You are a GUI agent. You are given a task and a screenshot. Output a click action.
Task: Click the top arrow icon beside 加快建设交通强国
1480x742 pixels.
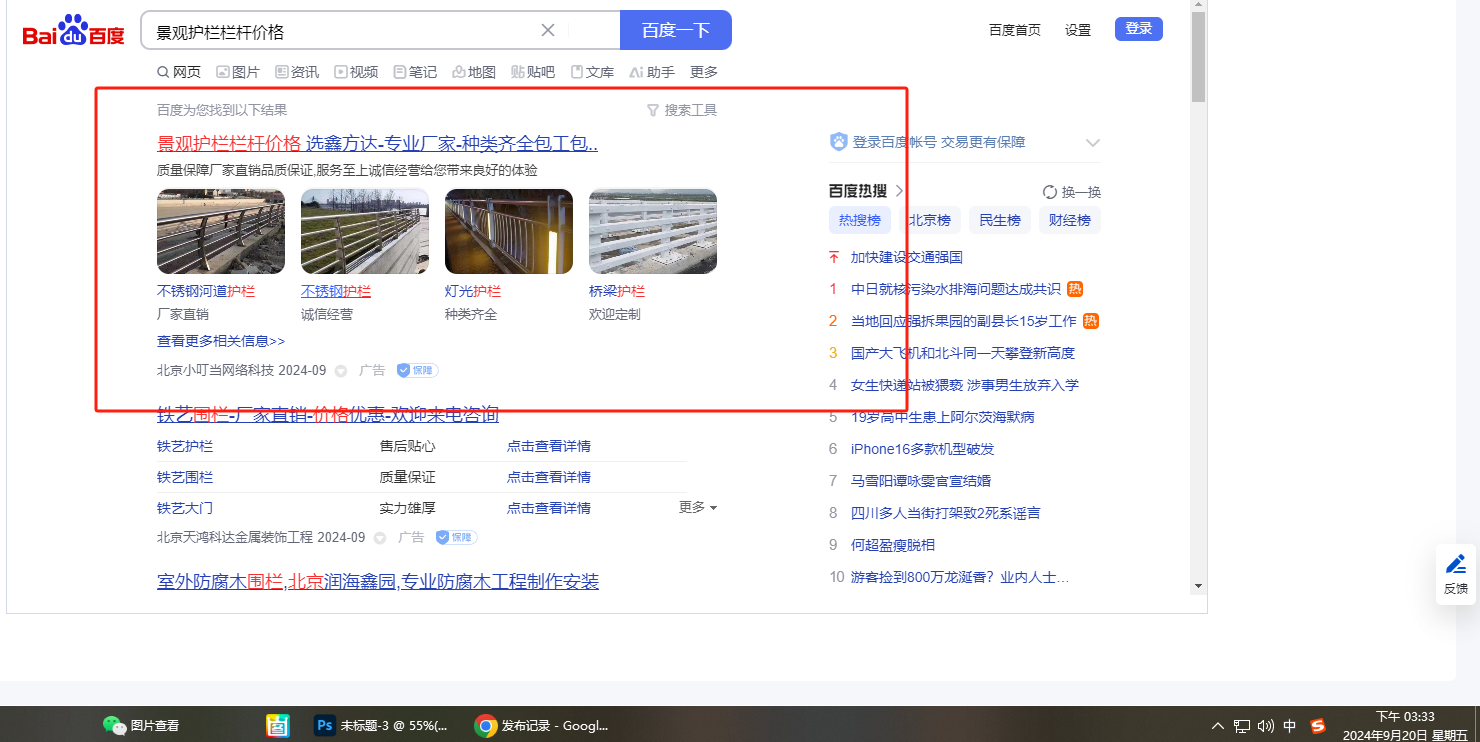[x=834, y=257]
